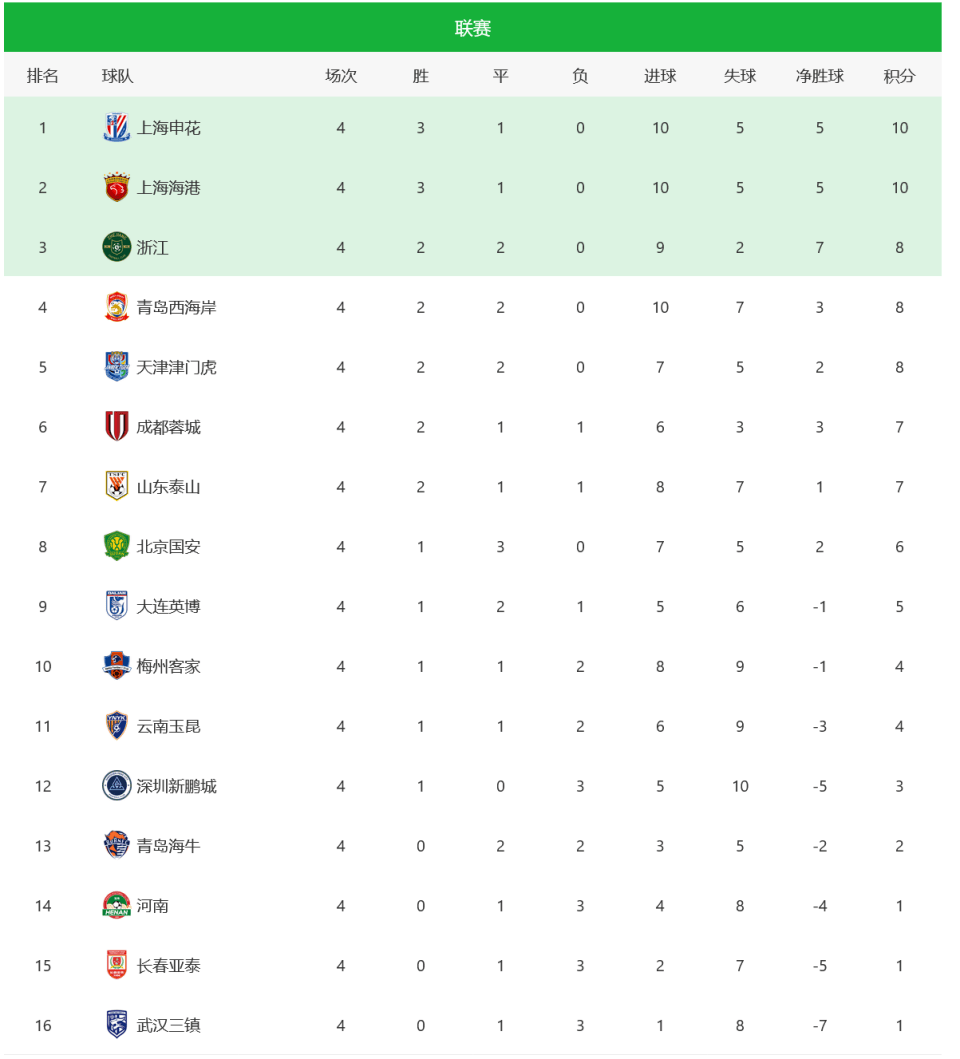960x1059 pixels.
Task: Click the 积分 column header
Action: point(899,76)
